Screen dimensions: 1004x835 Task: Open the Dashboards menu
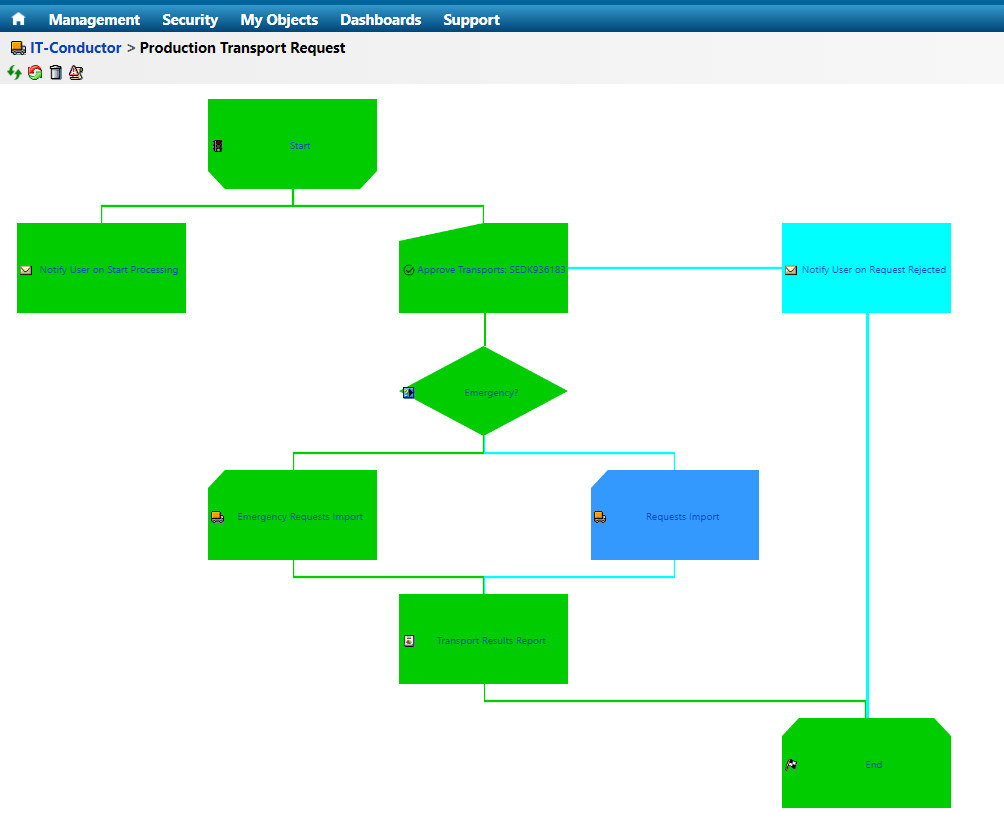380,20
